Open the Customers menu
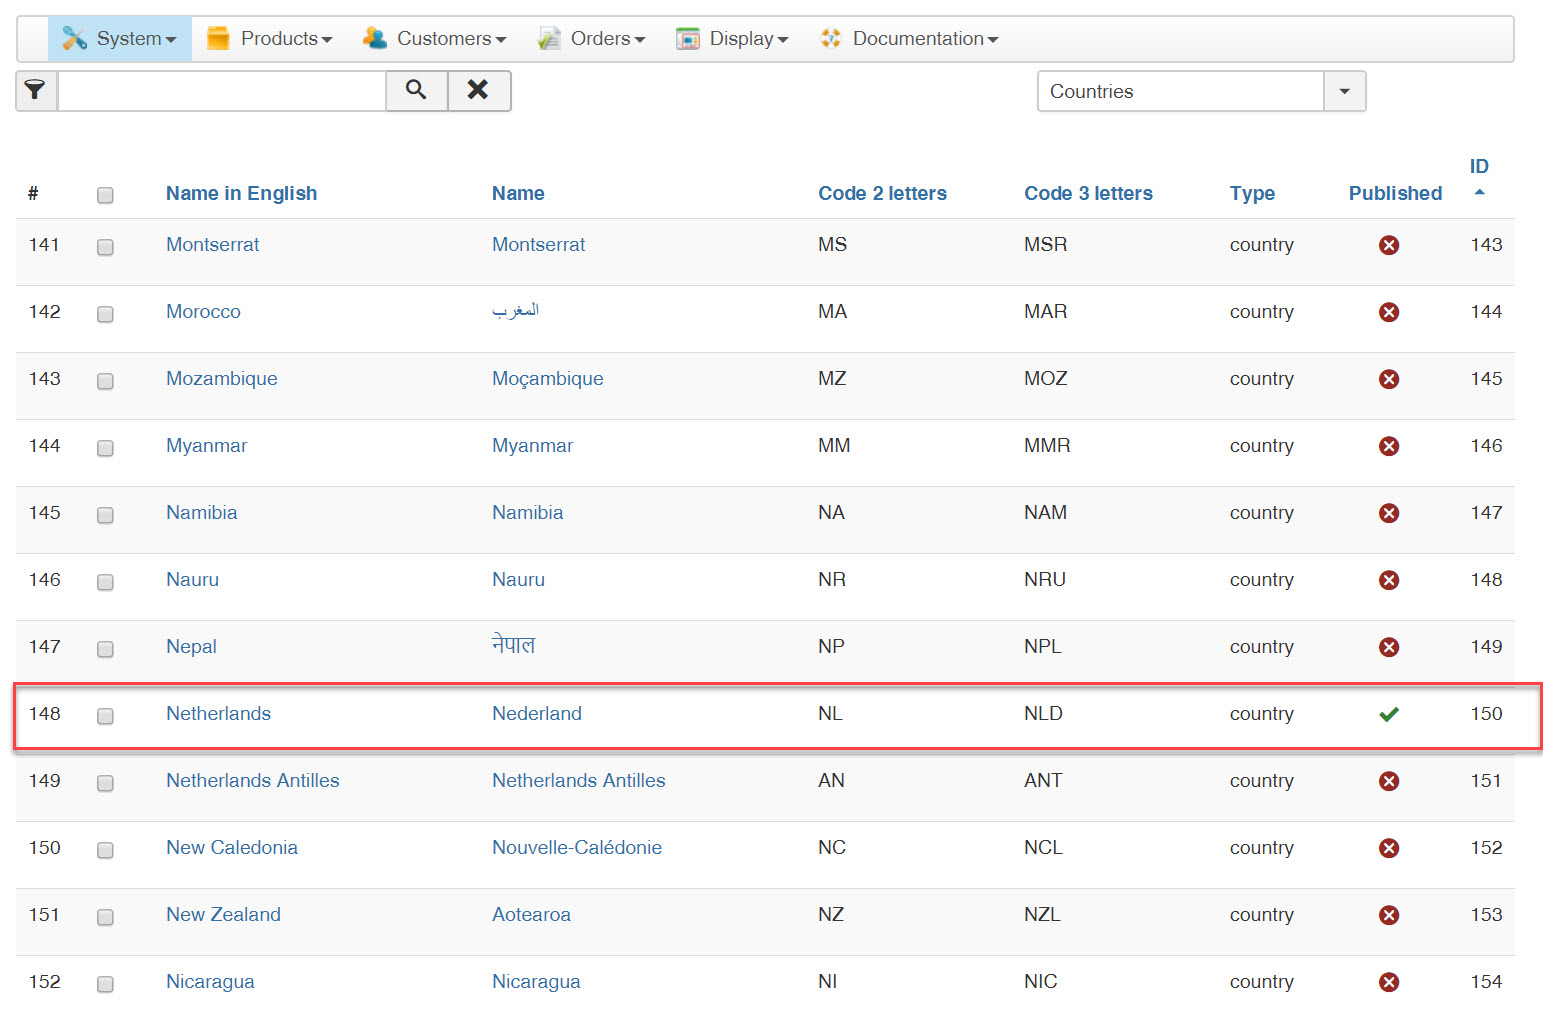The width and height of the screenshot is (1543, 1014). 435,39
